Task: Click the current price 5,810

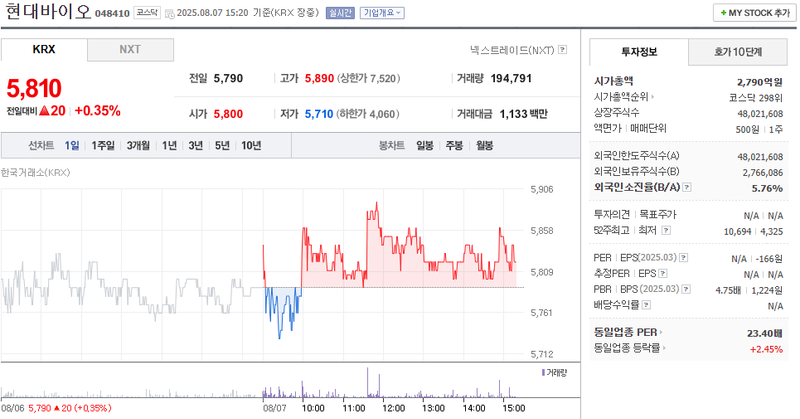Action: [34, 88]
